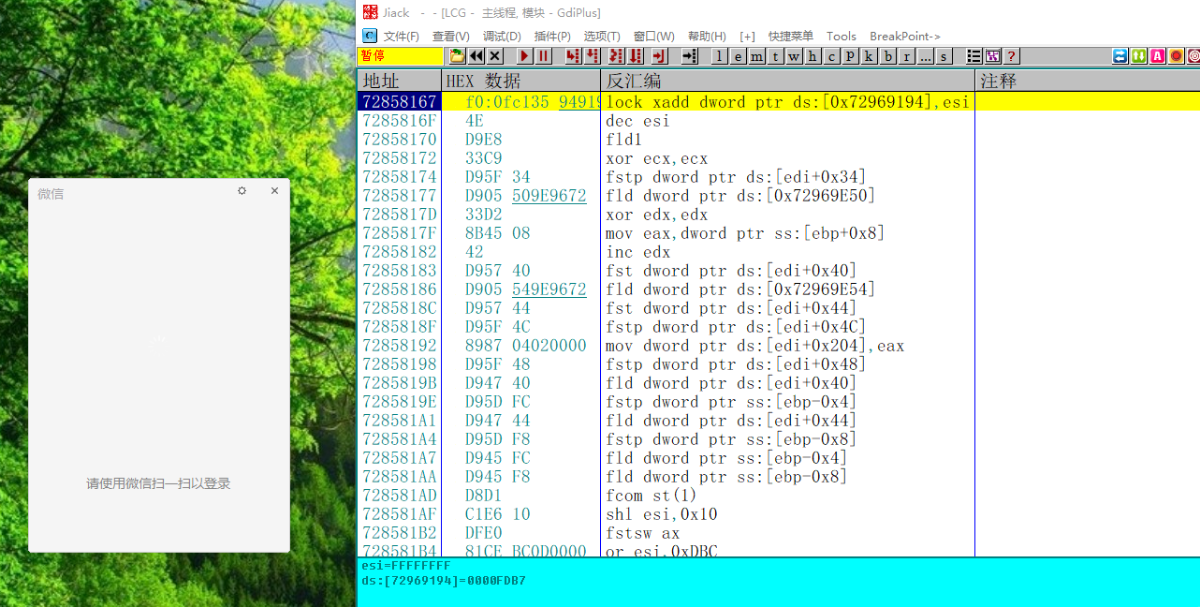Open the 调试(D) menu
The width and height of the screenshot is (1200, 607).
click(502, 36)
